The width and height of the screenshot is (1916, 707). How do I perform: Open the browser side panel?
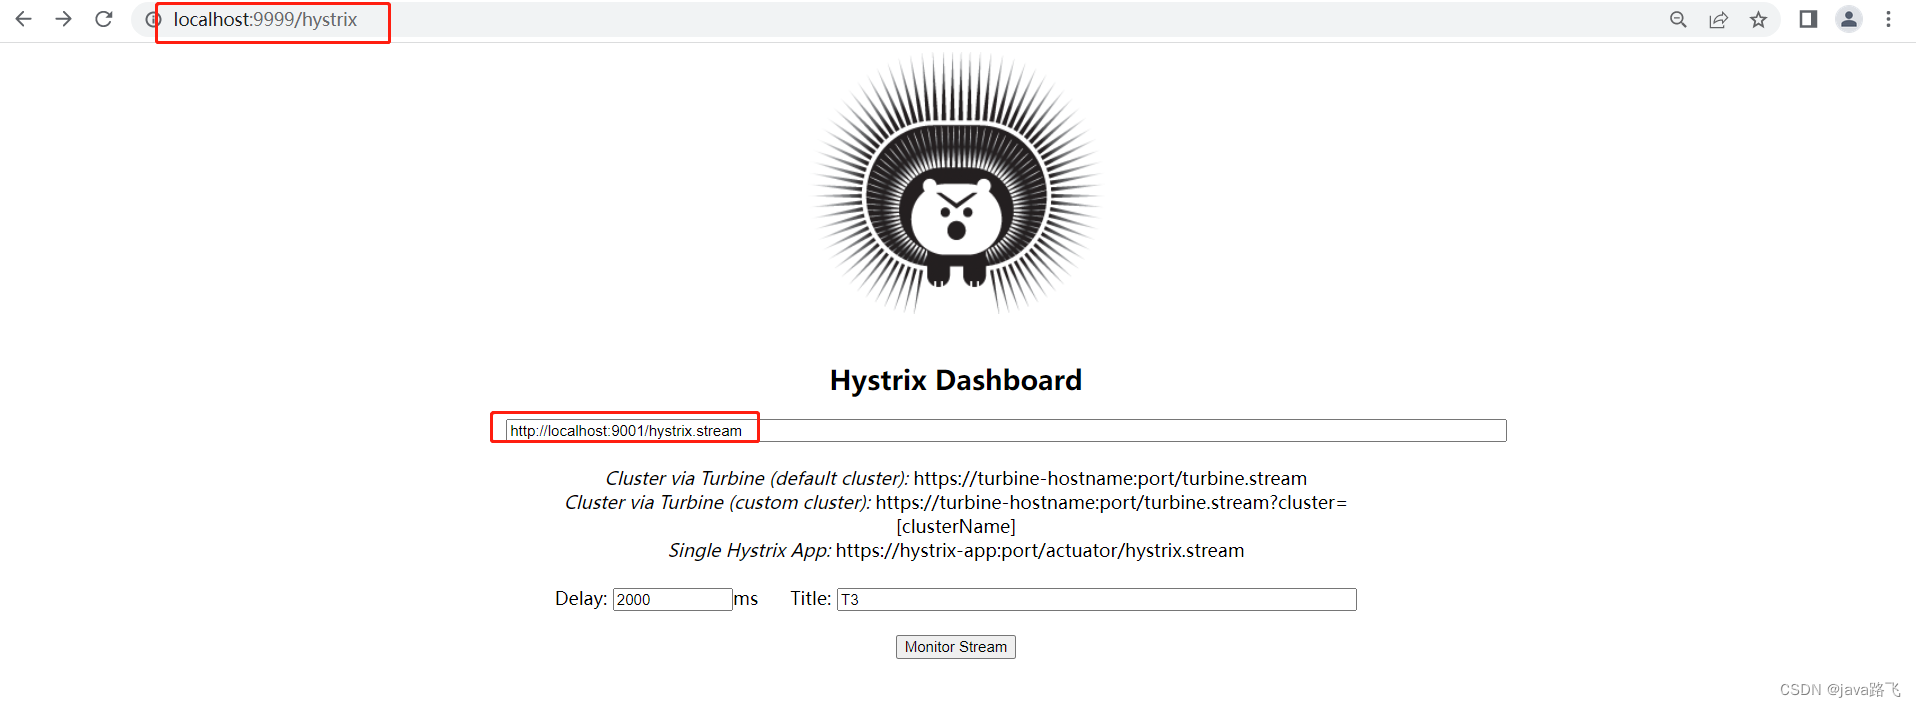tap(1808, 19)
